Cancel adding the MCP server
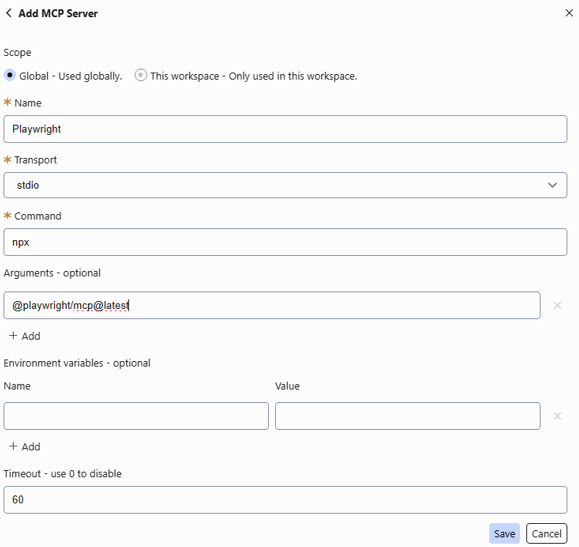 (547, 533)
